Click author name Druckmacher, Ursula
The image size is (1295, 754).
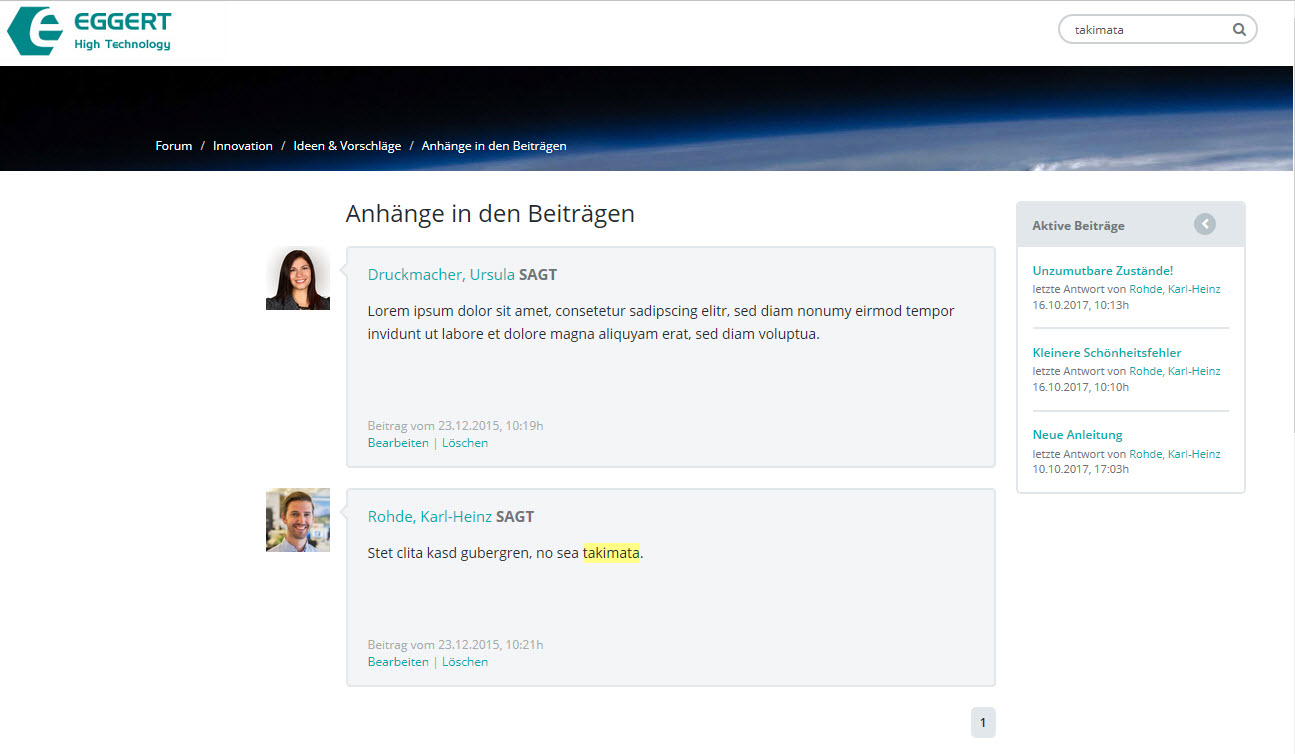(441, 275)
